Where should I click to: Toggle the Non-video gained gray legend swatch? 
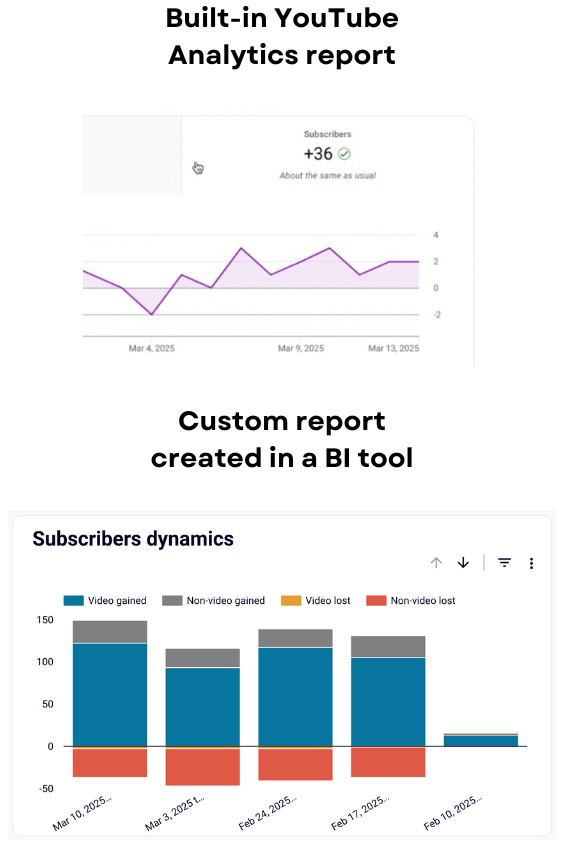pos(172,601)
